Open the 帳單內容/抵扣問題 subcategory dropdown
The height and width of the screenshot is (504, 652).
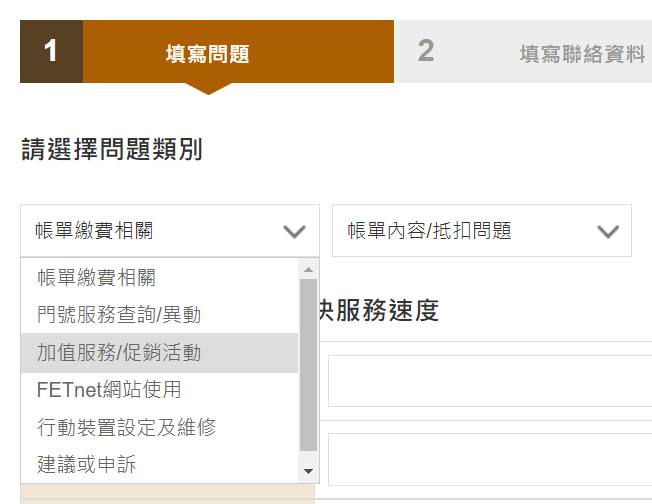pyautogui.click(x=482, y=230)
